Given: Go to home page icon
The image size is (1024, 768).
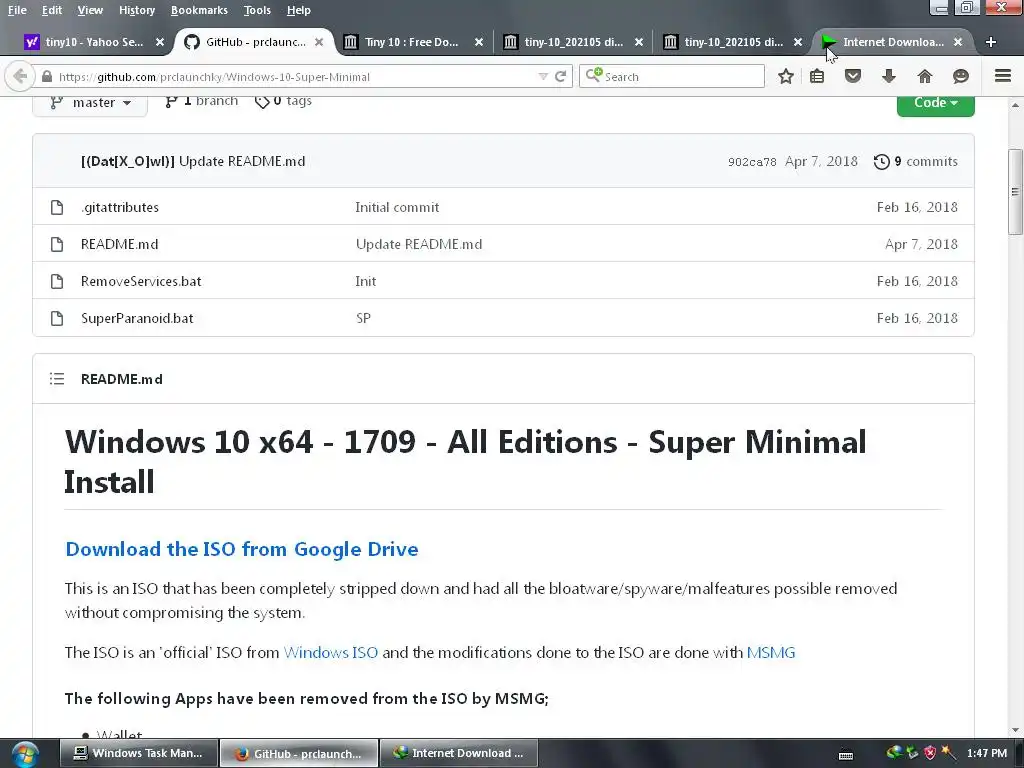Looking at the screenshot, I should click(925, 76).
